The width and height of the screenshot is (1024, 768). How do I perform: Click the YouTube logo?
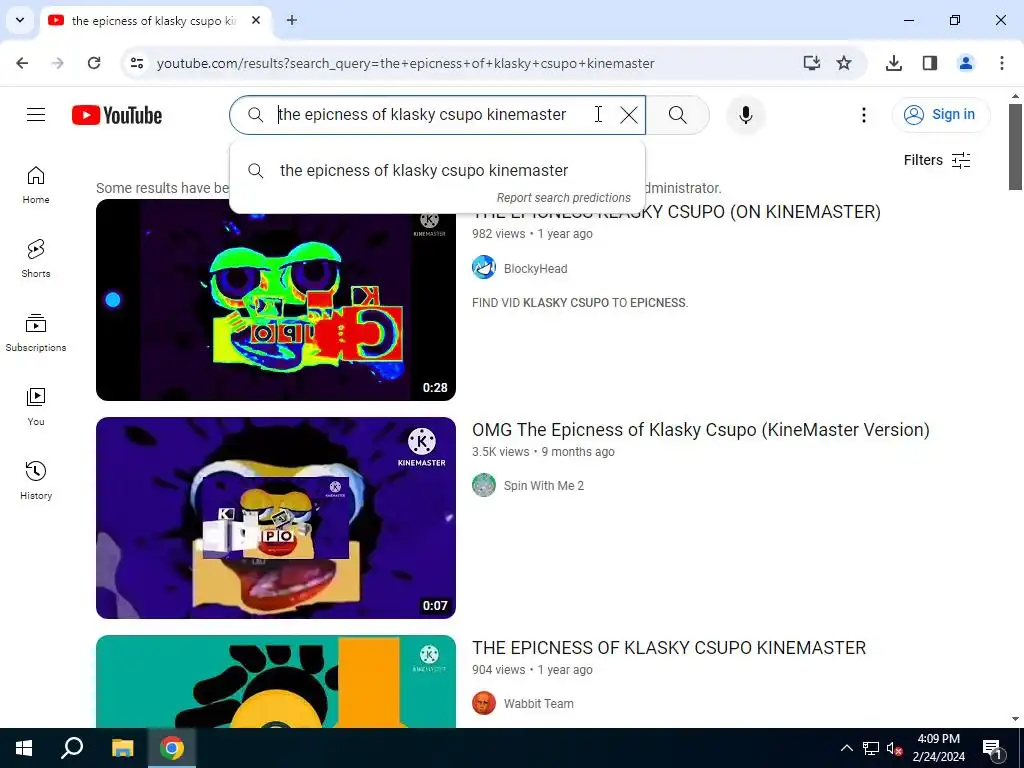pos(117,115)
